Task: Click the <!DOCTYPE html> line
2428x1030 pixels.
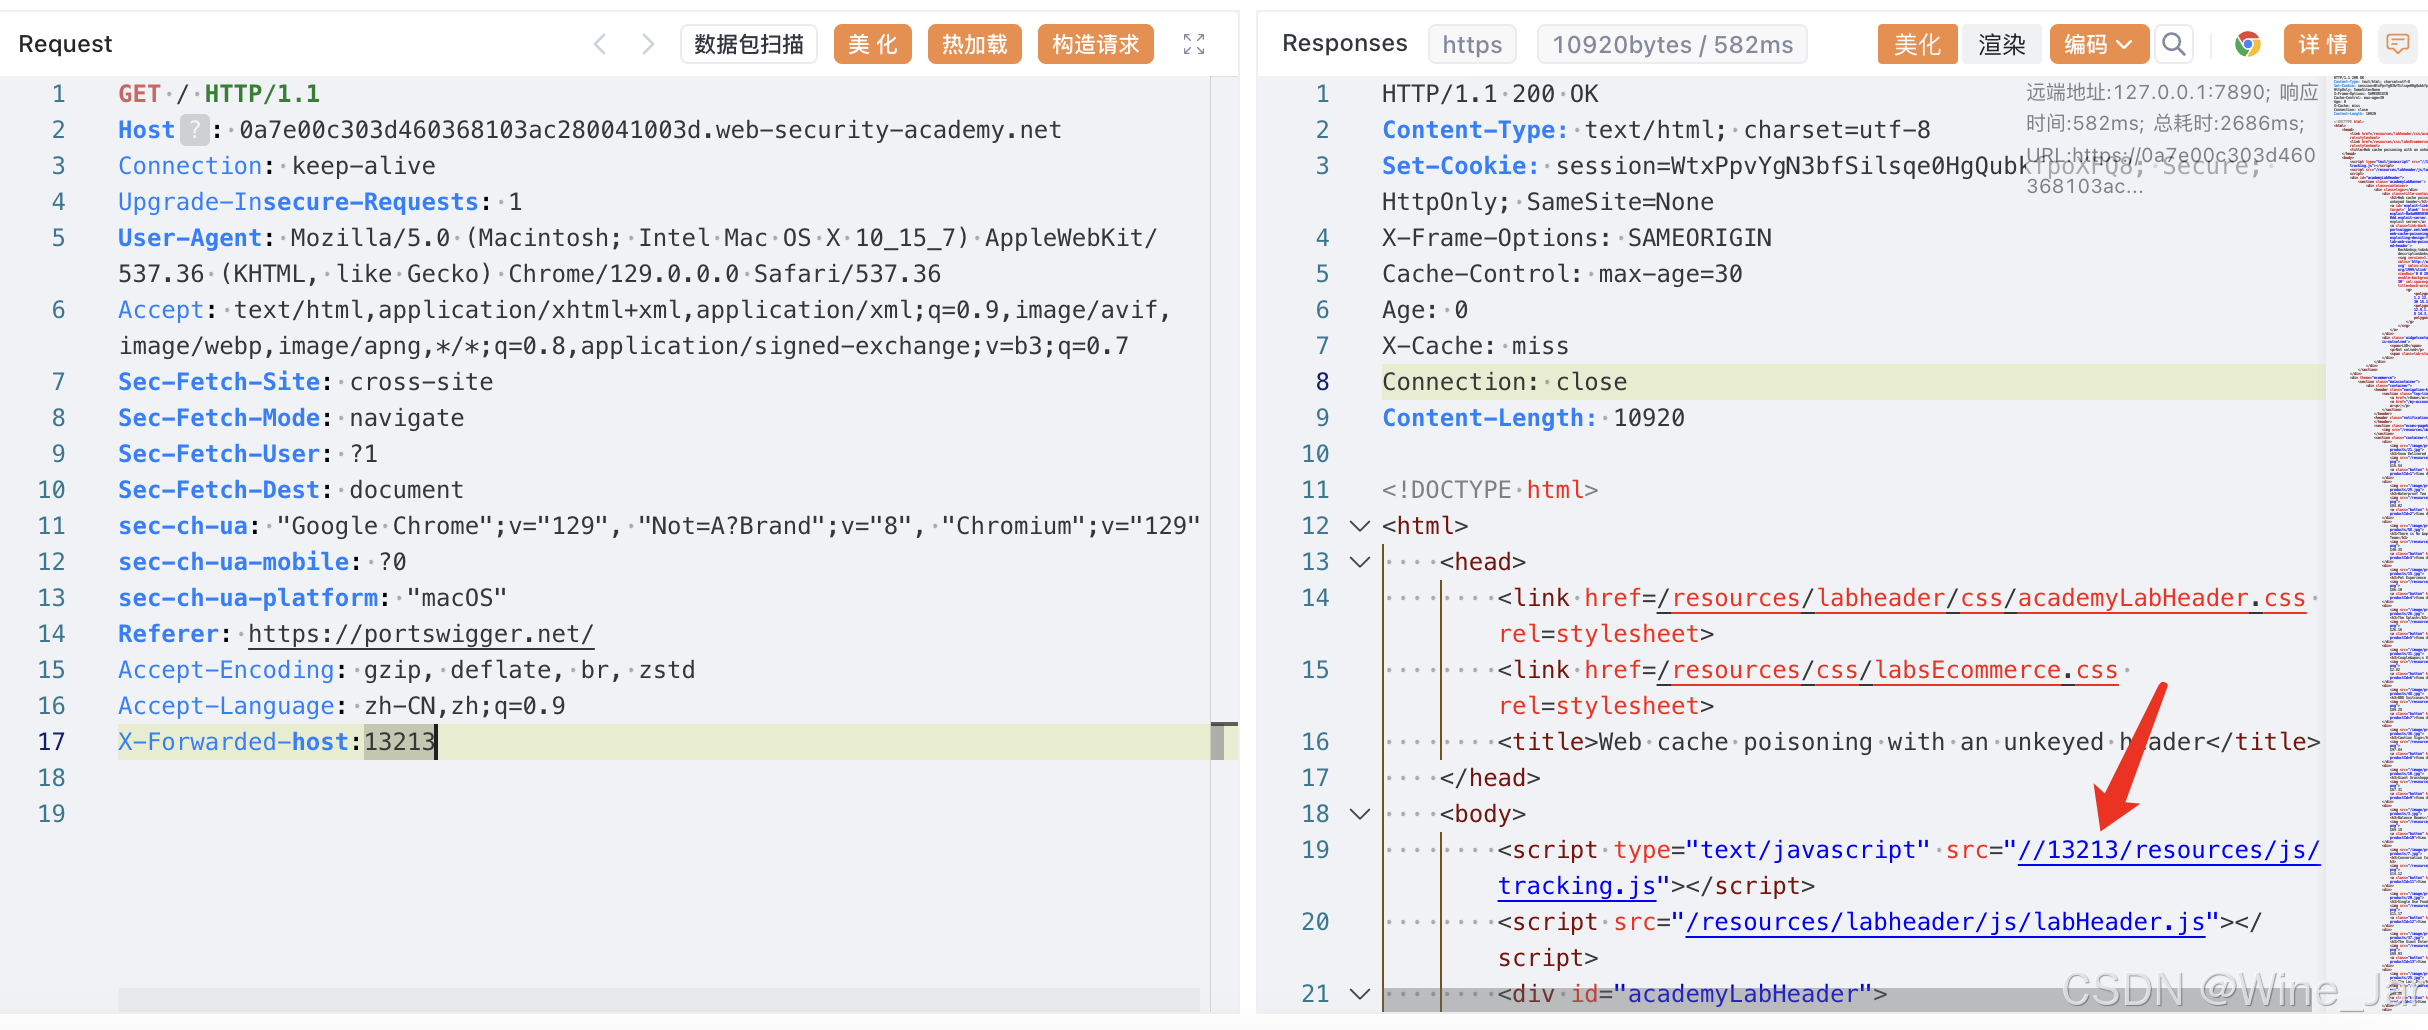Action: pos(1490,490)
